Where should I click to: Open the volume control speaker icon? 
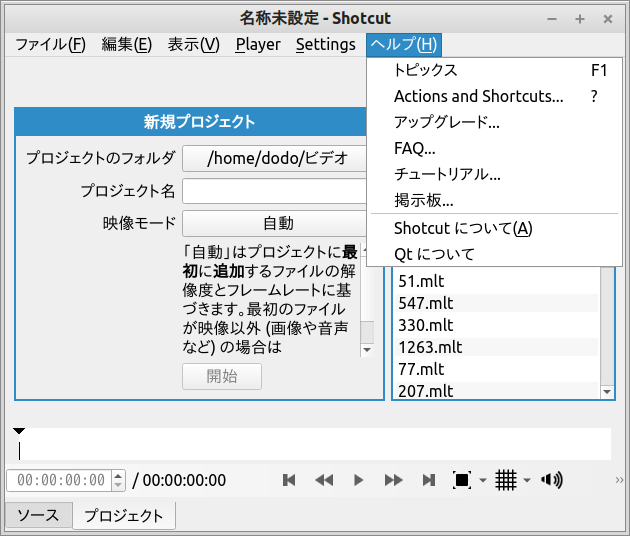(x=552, y=480)
